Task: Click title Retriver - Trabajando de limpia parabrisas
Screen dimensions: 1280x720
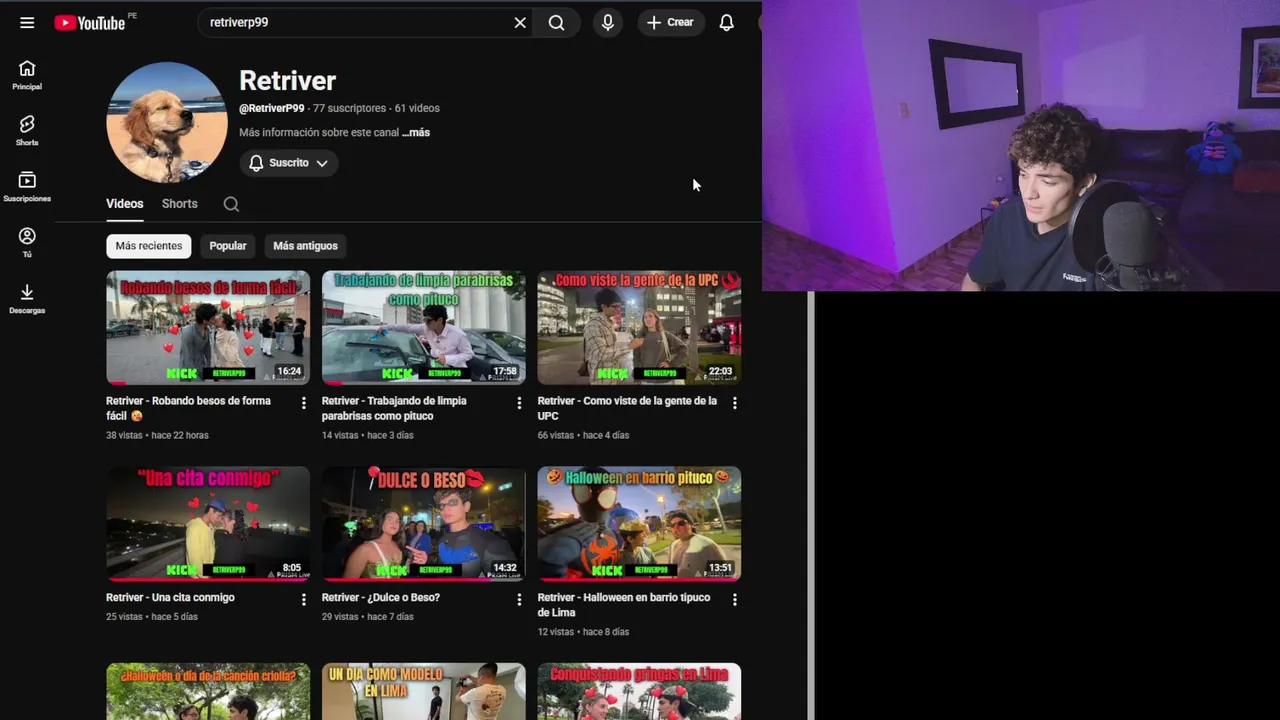Action: click(394, 408)
